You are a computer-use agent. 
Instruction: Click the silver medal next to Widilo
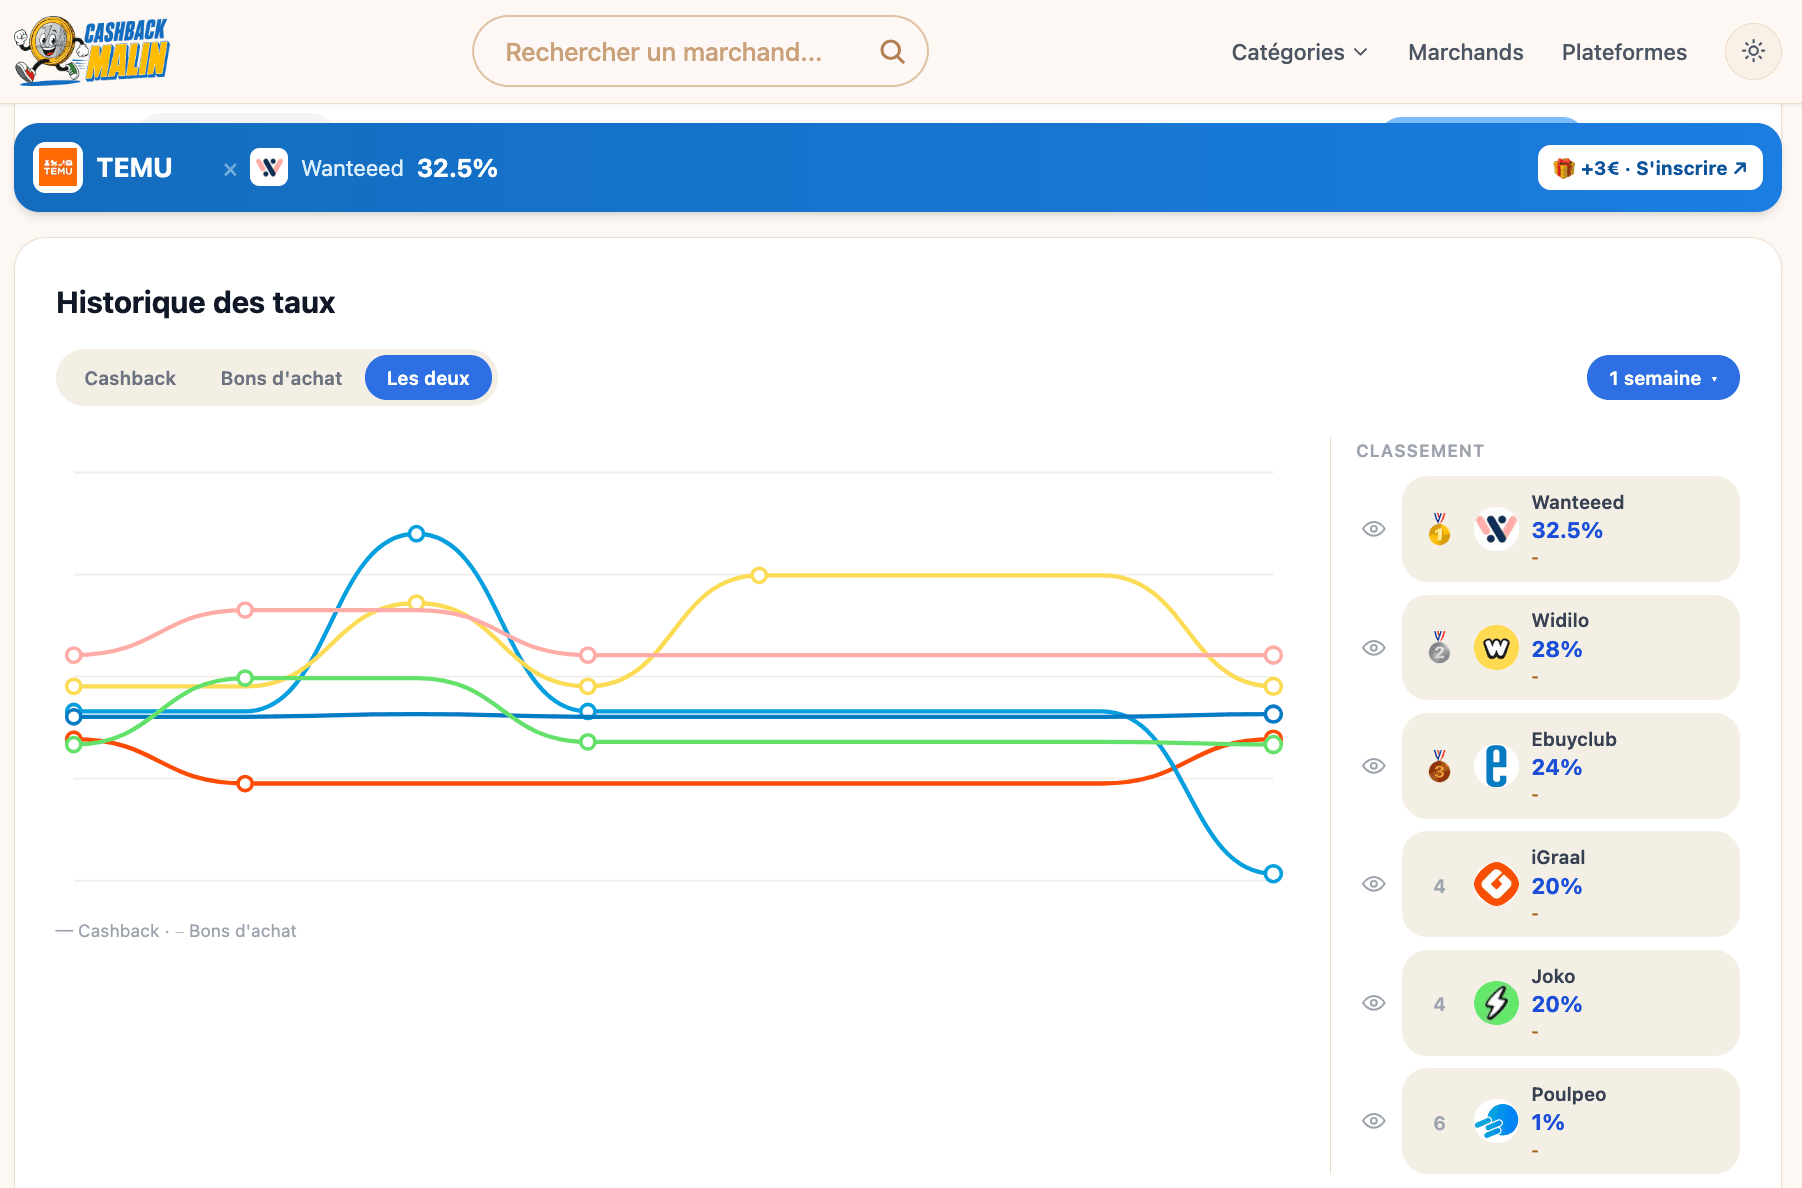pyautogui.click(x=1439, y=648)
